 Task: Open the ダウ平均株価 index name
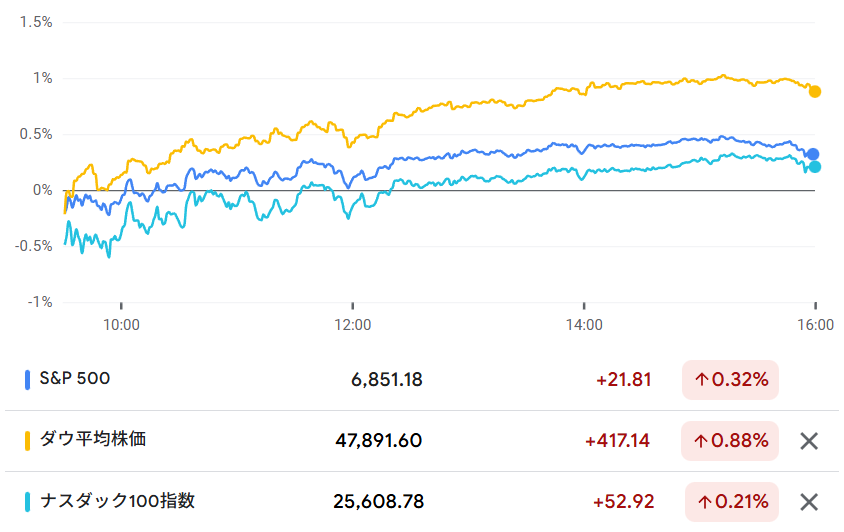click(92, 440)
